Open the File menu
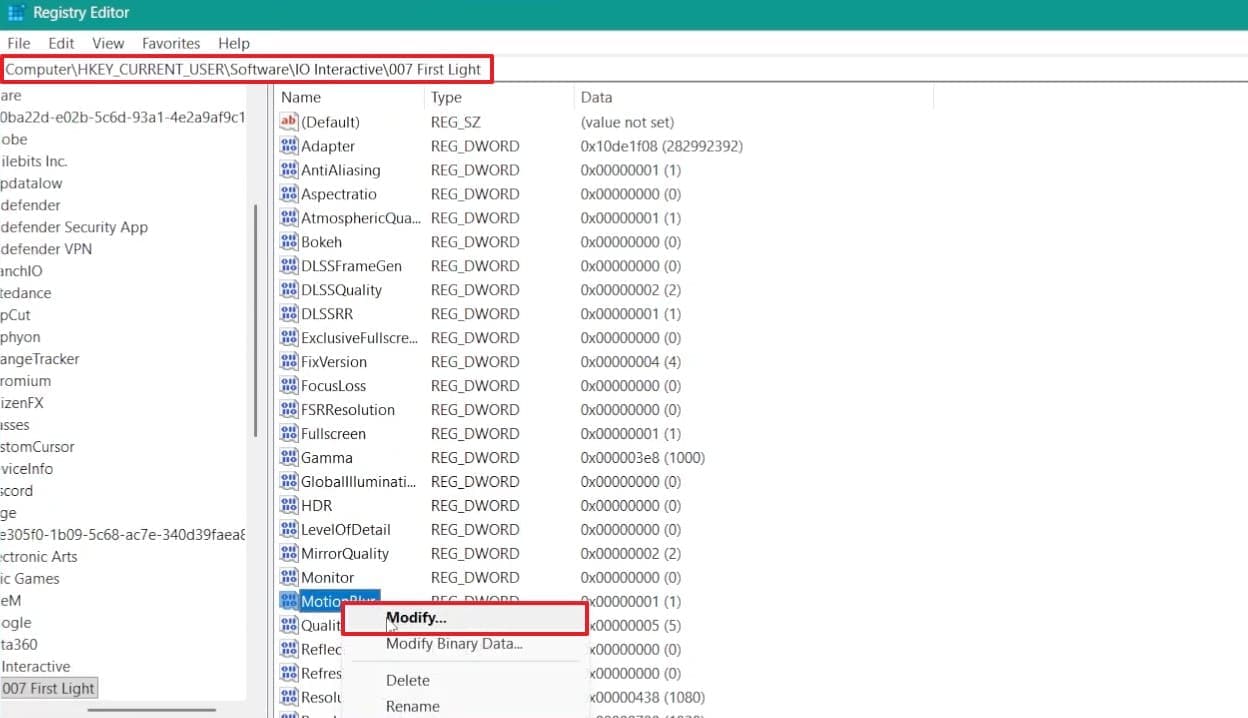 [19, 43]
